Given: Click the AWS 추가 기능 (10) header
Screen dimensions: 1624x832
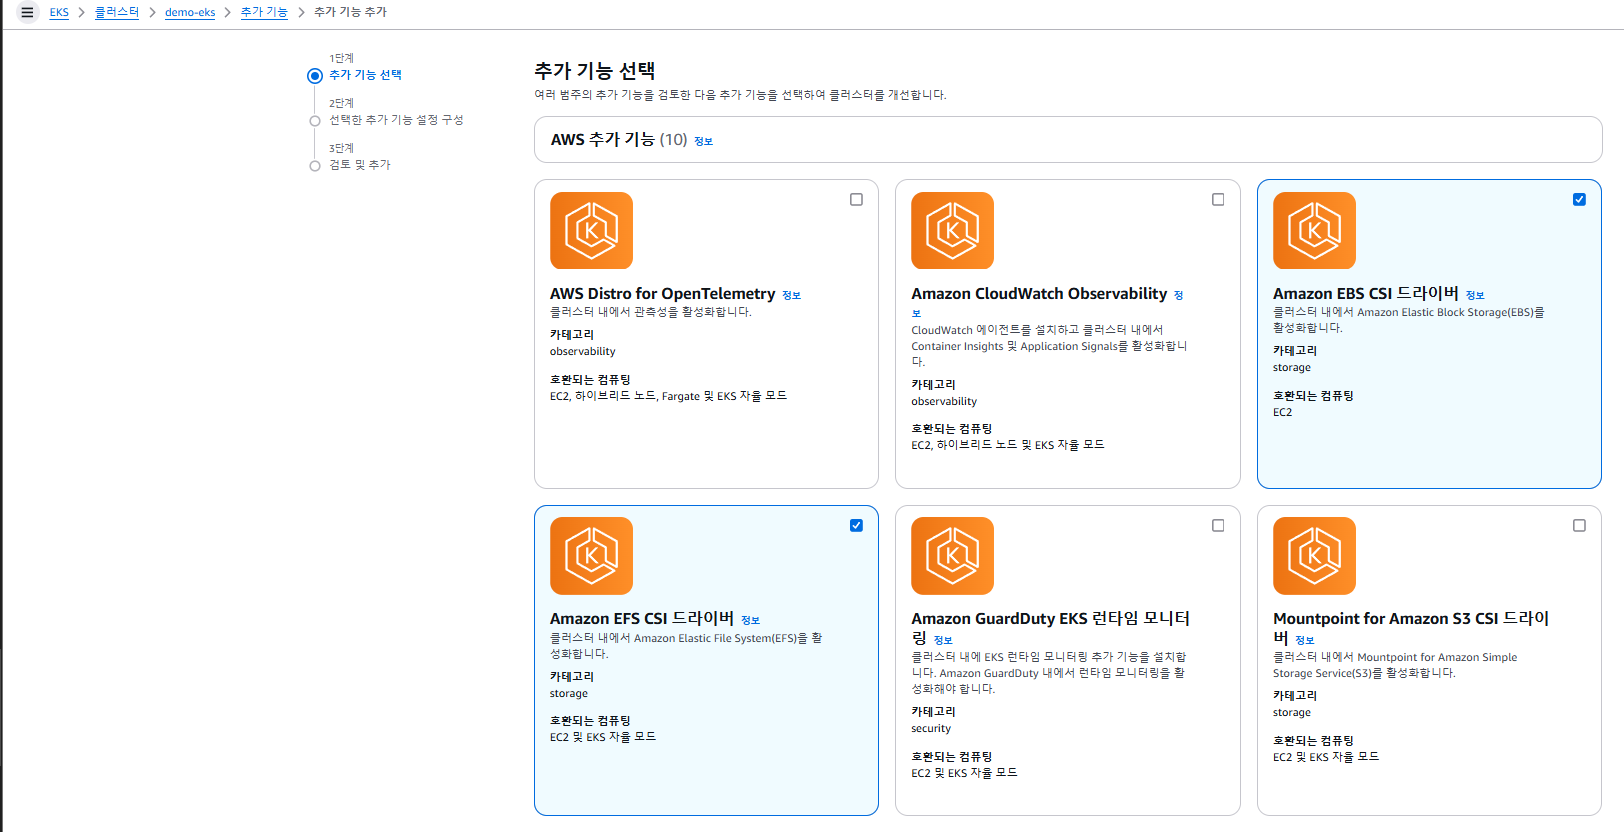Looking at the screenshot, I should pos(619,139).
